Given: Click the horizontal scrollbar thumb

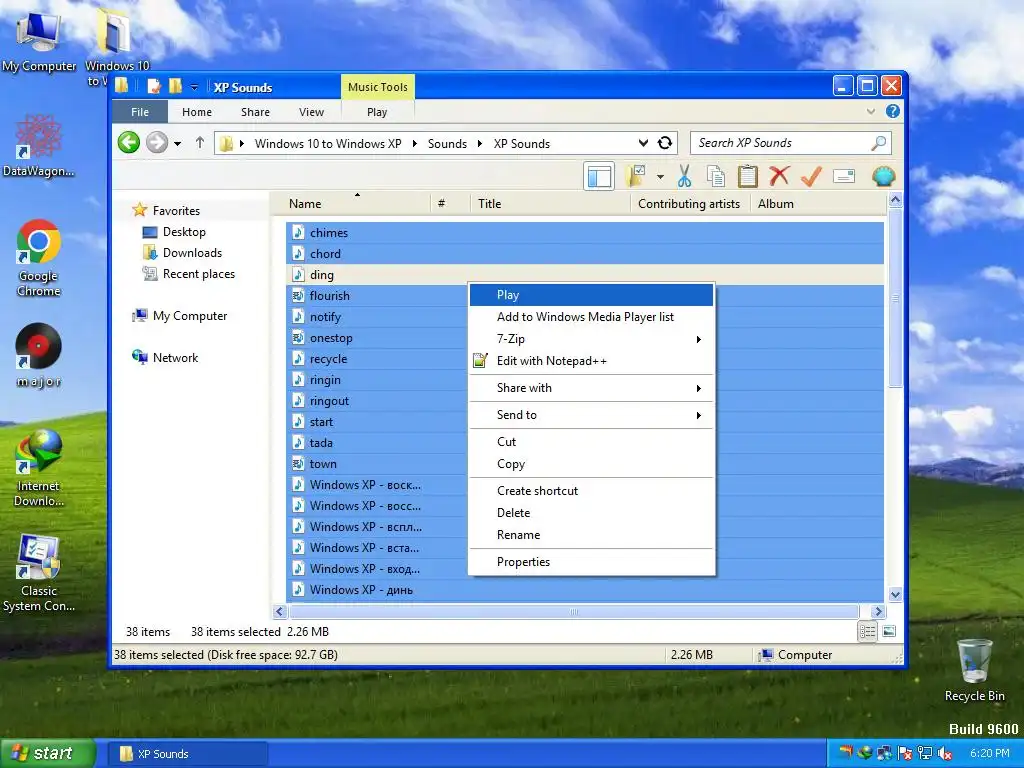Looking at the screenshot, I should 574,612.
